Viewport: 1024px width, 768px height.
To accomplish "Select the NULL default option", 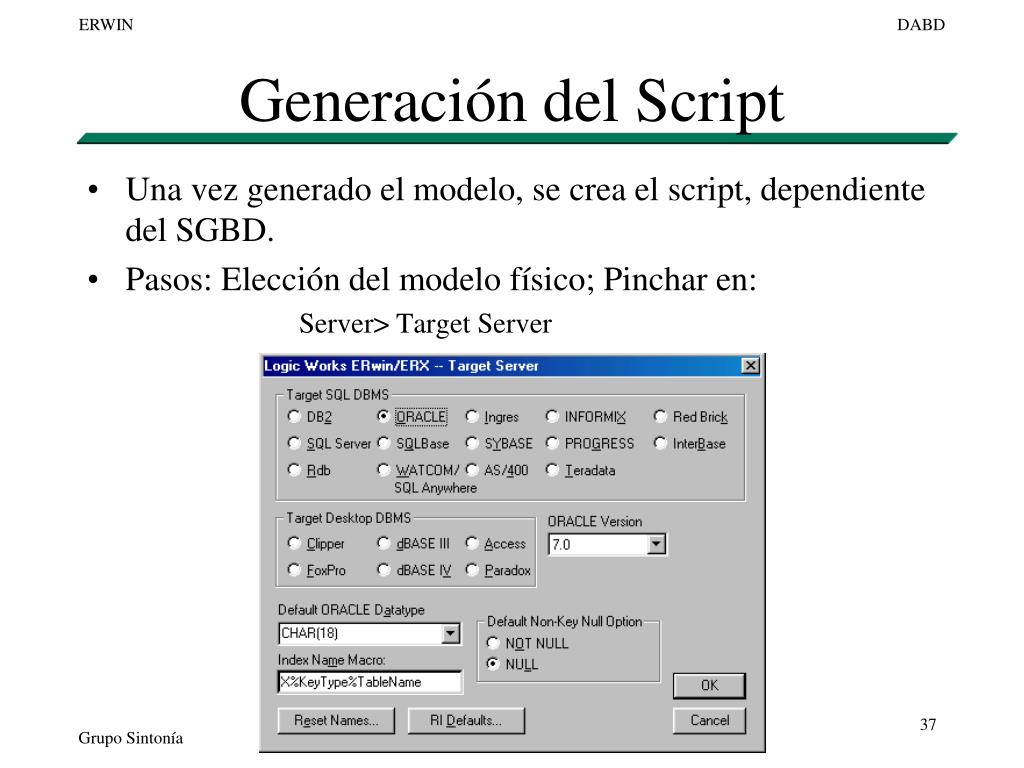I will (x=493, y=664).
